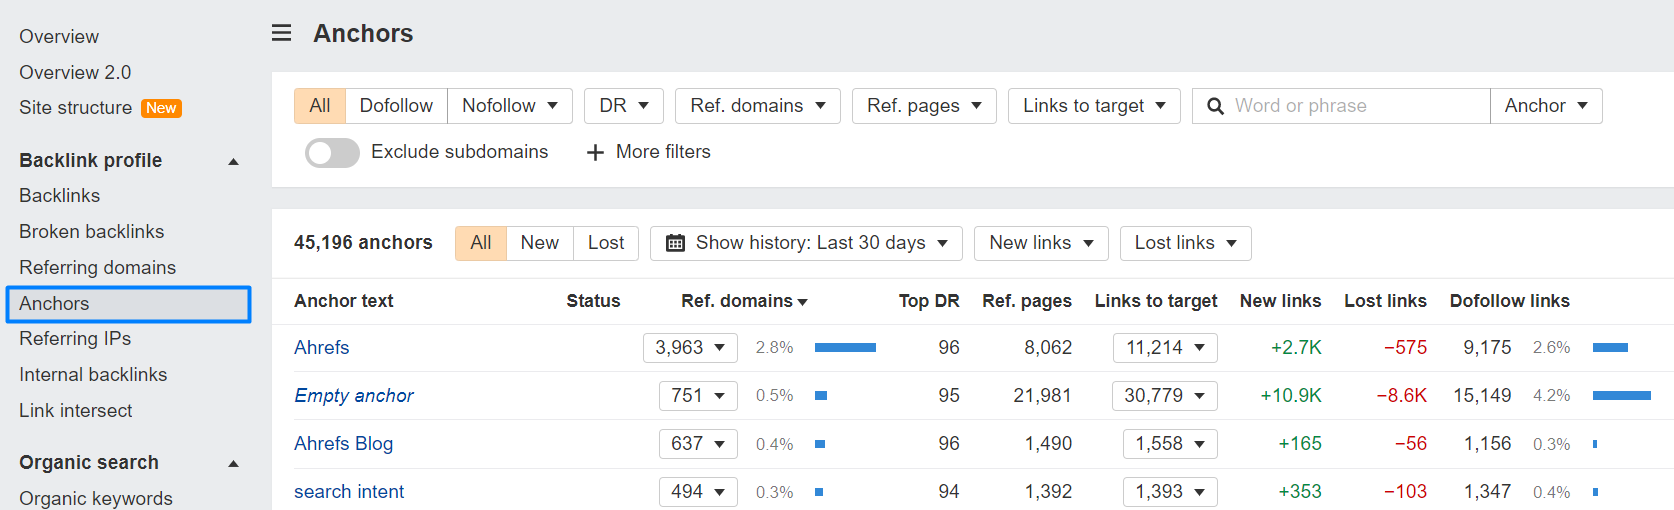The width and height of the screenshot is (1674, 510).
Task: Select the New anchors tab
Action: tap(540, 243)
